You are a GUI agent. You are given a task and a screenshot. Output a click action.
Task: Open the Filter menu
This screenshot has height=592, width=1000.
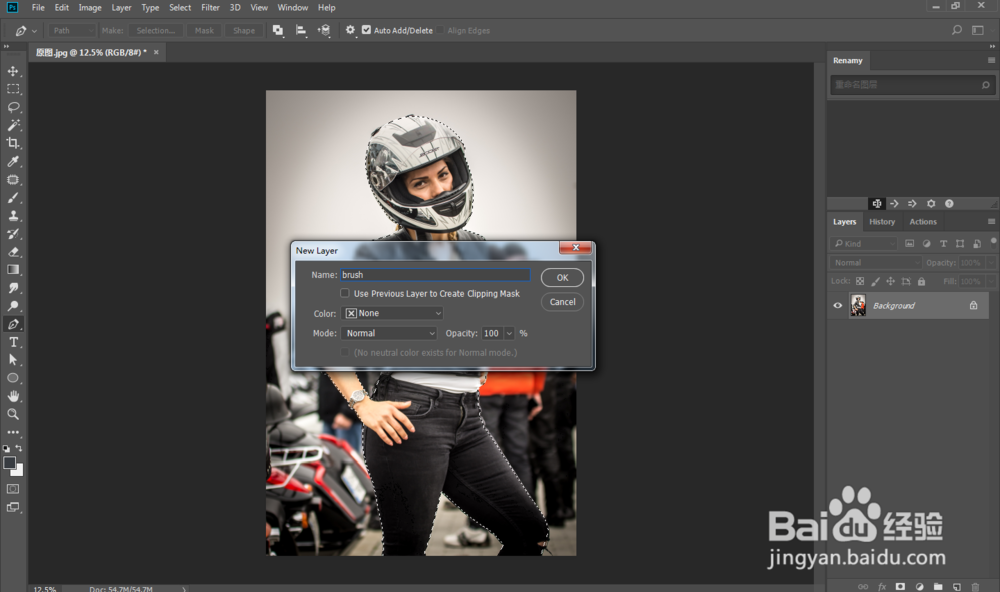pyautogui.click(x=210, y=8)
